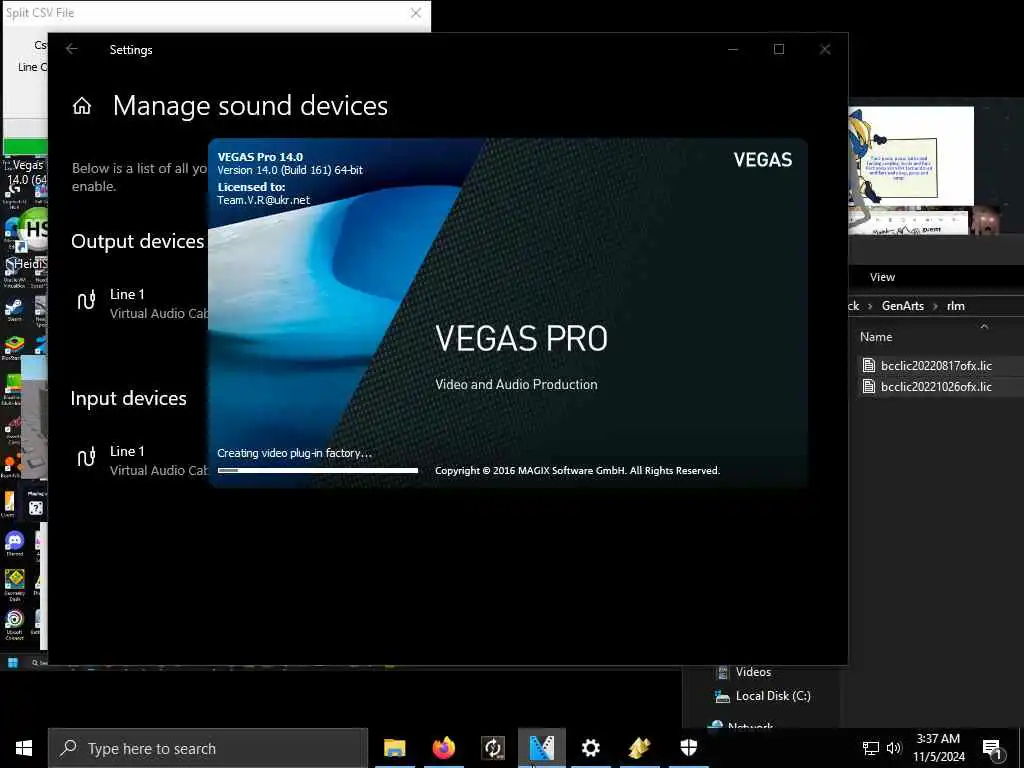Select the Line 1 output device icon
Image resolution: width=1024 pixels, height=768 pixels.
pyautogui.click(x=86, y=300)
